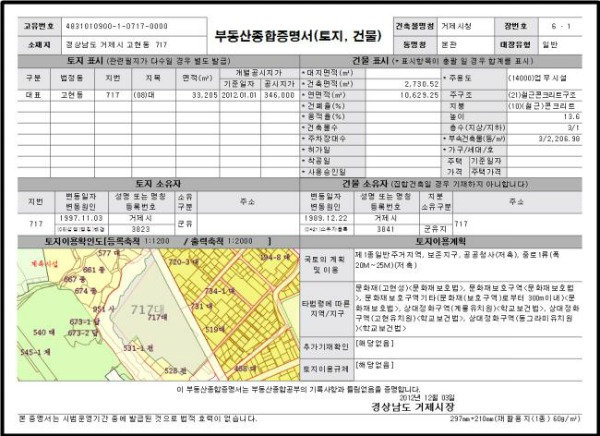Click the '가구/세대/호' label
This screenshot has width=600, height=436.
click(472, 150)
